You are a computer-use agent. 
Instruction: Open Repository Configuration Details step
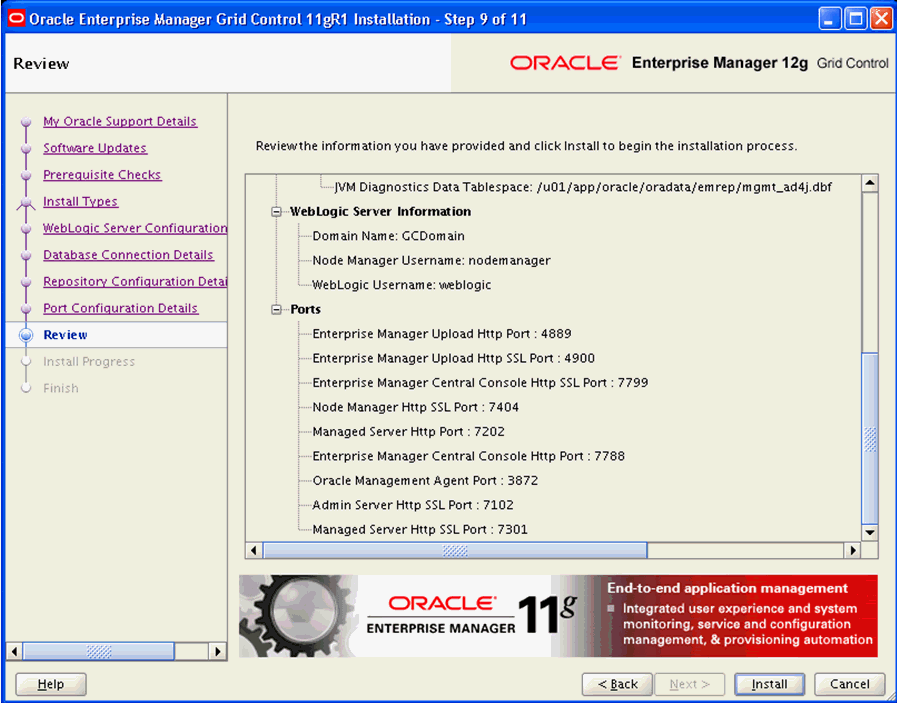point(135,281)
